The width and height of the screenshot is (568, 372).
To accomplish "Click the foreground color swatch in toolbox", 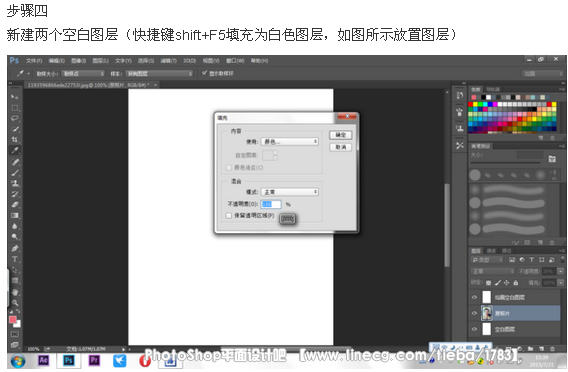I will tap(13, 319).
